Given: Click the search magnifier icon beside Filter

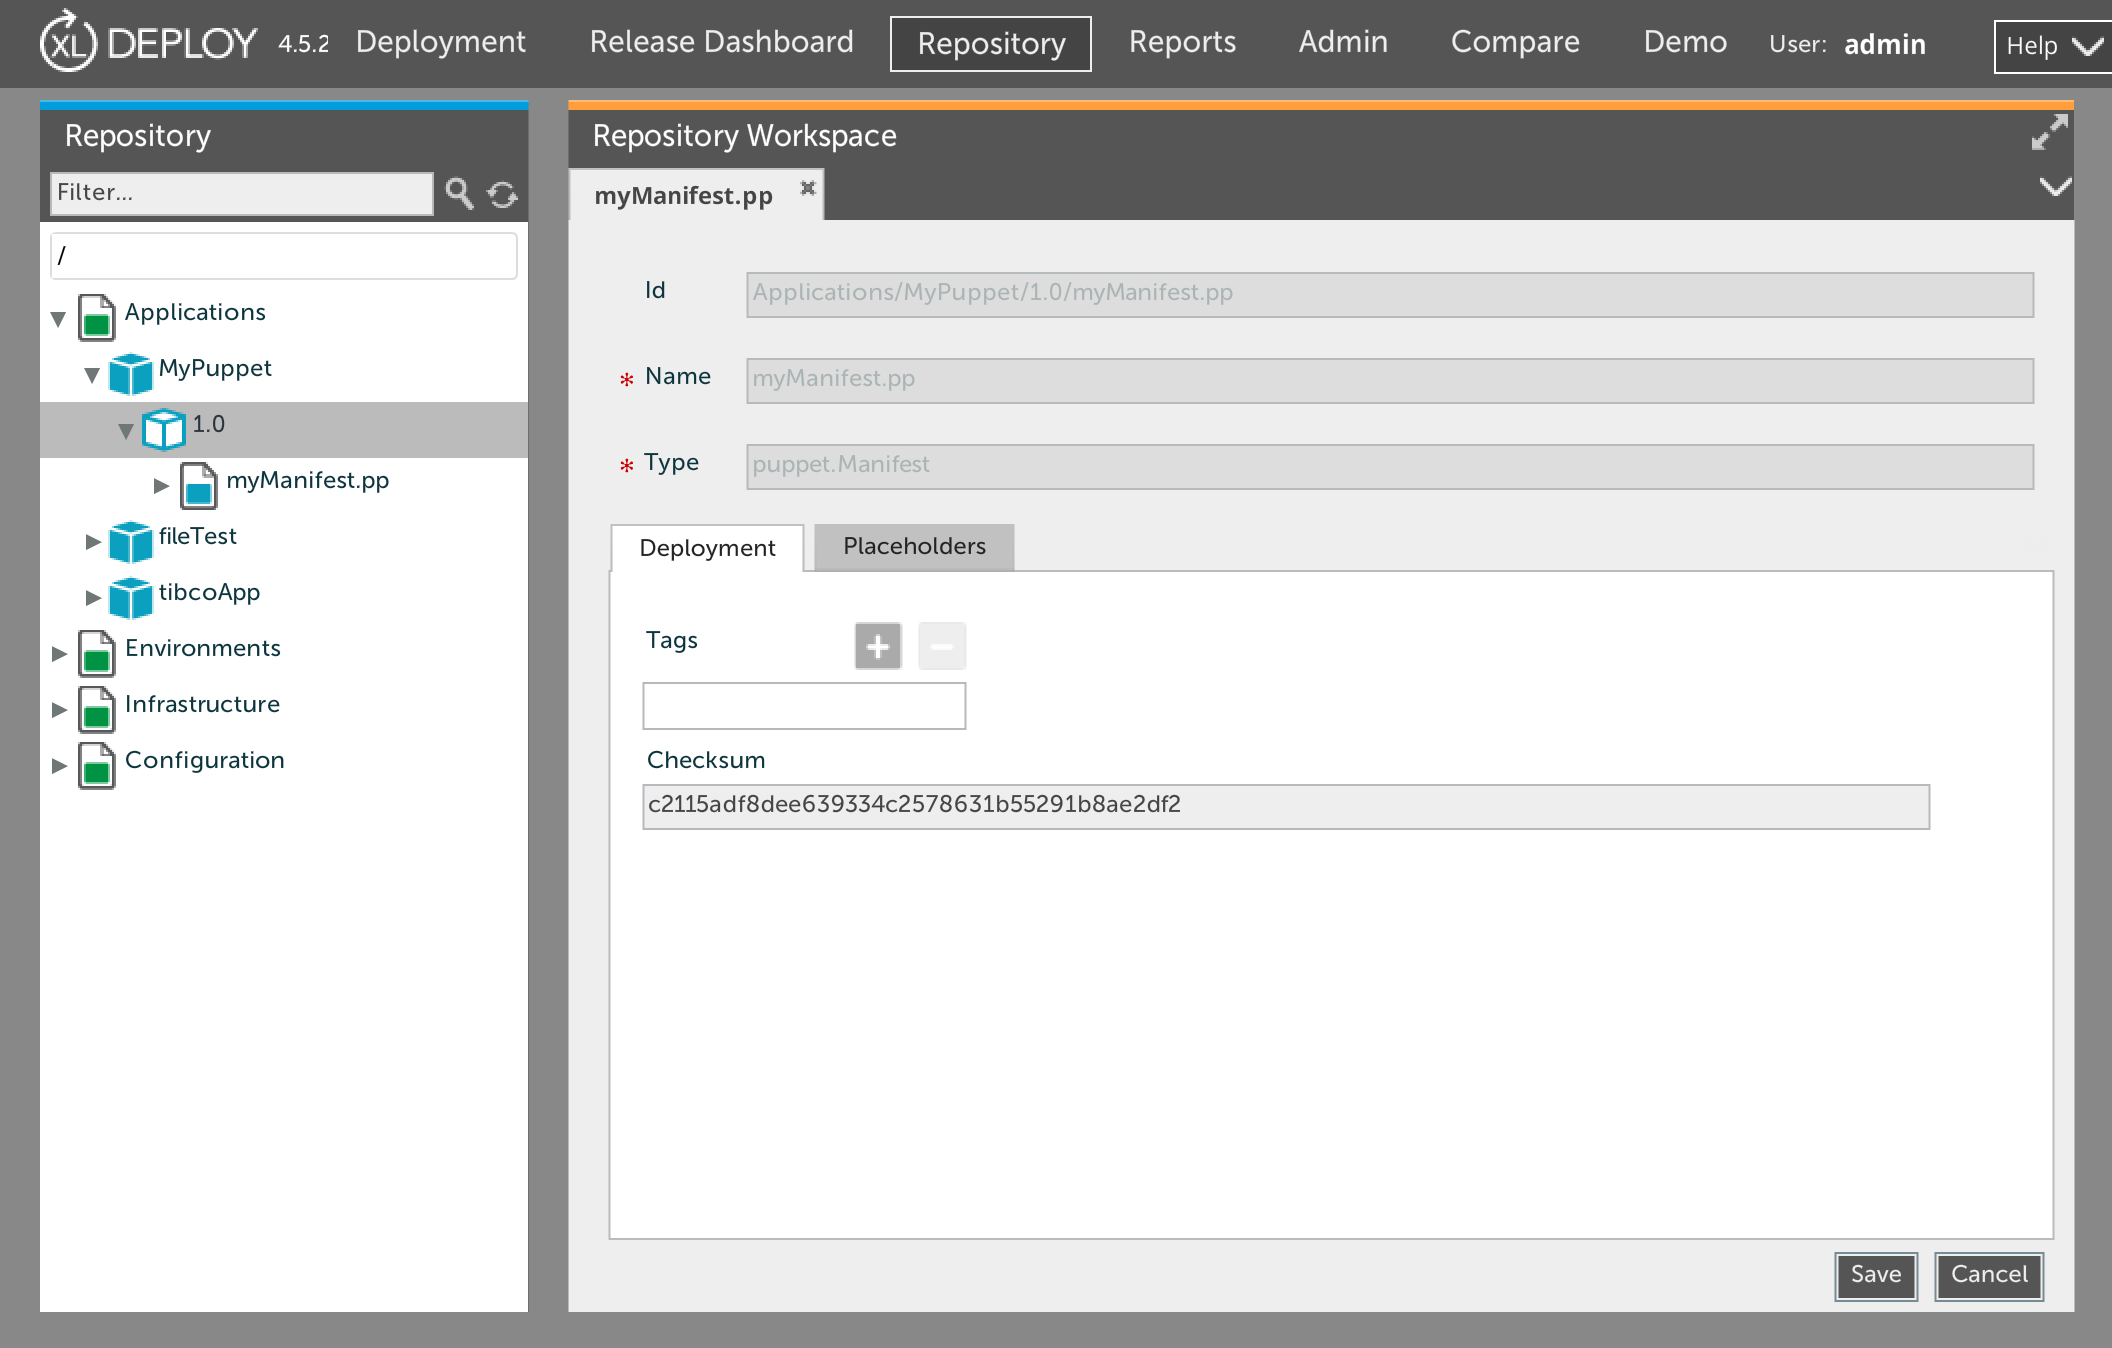Looking at the screenshot, I should pos(459,193).
